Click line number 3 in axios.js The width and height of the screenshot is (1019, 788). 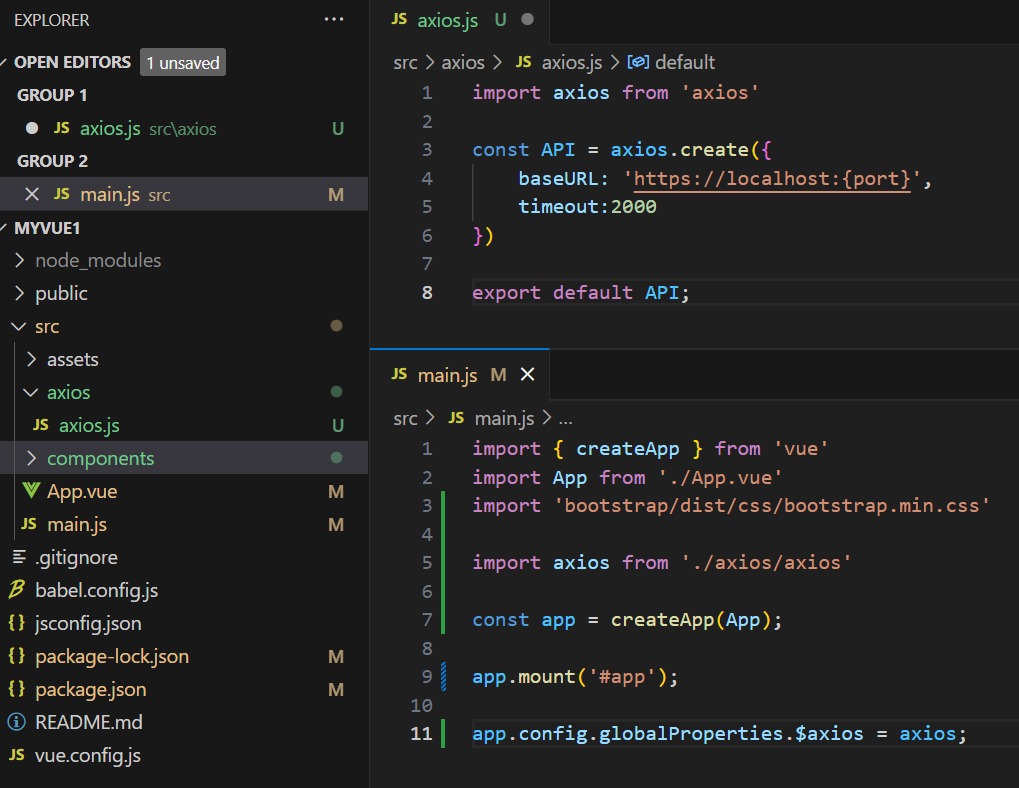426,150
